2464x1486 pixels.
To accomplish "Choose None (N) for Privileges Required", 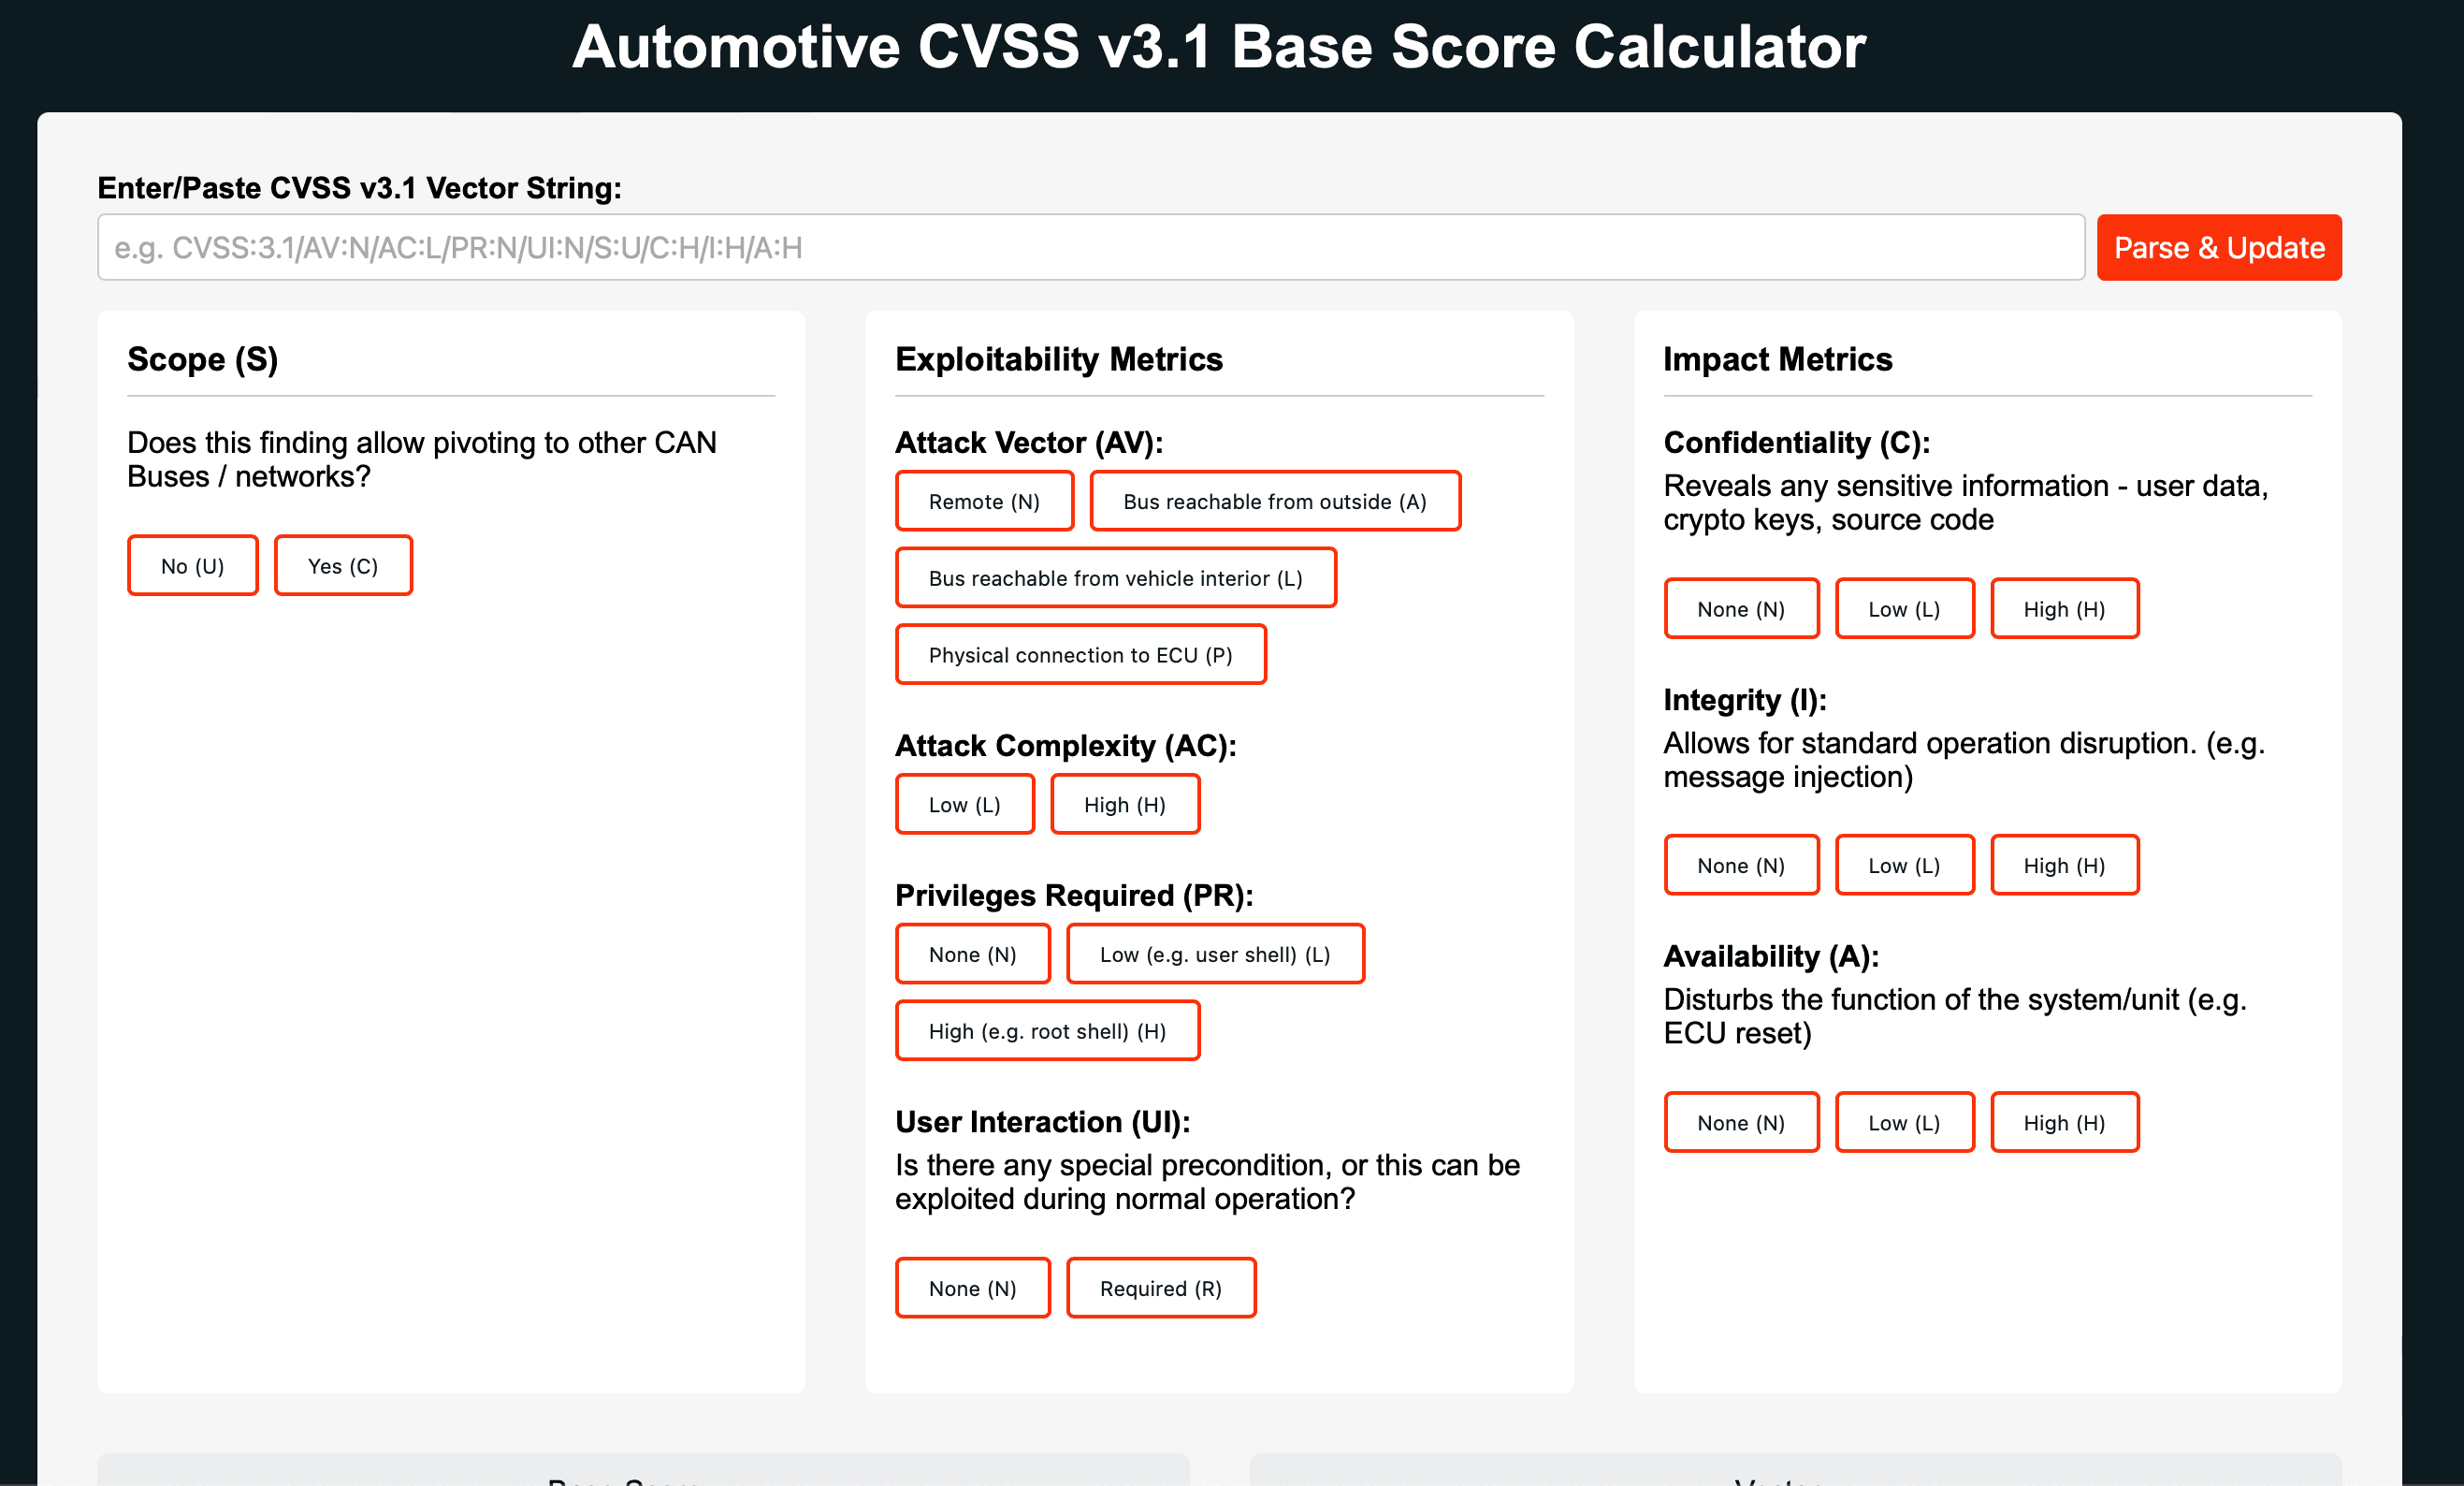I will (972, 954).
